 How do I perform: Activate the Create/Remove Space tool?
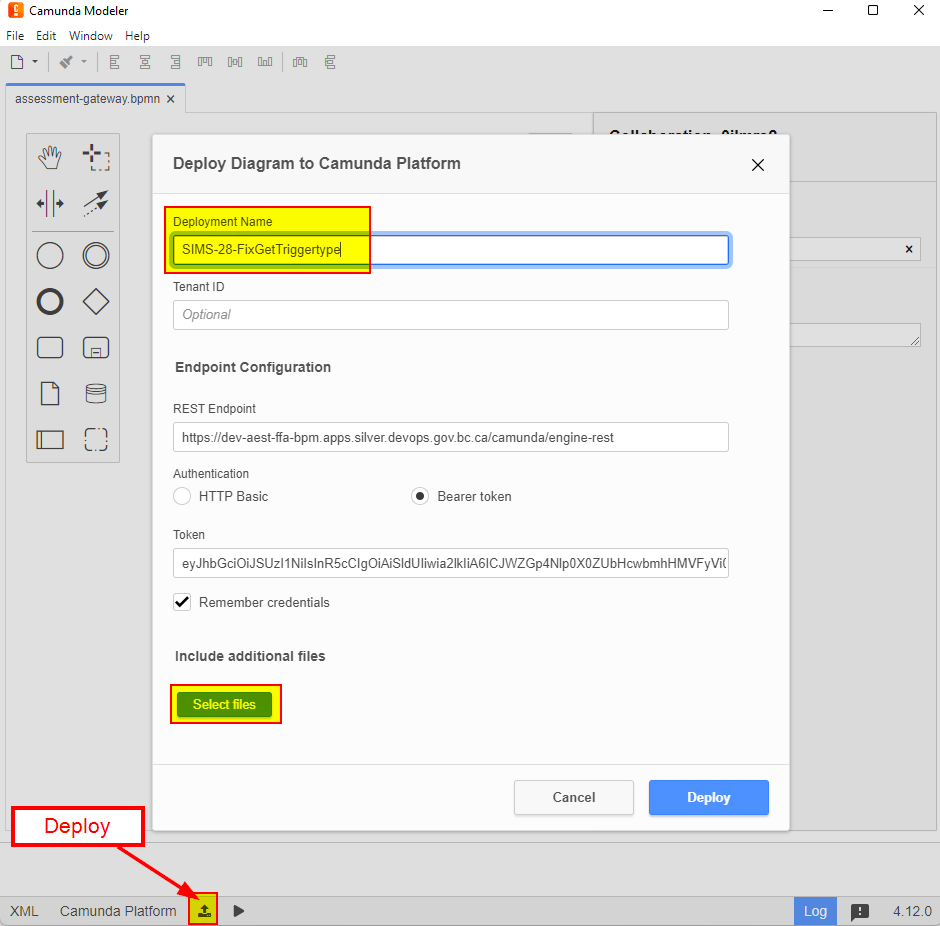point(50,204)
